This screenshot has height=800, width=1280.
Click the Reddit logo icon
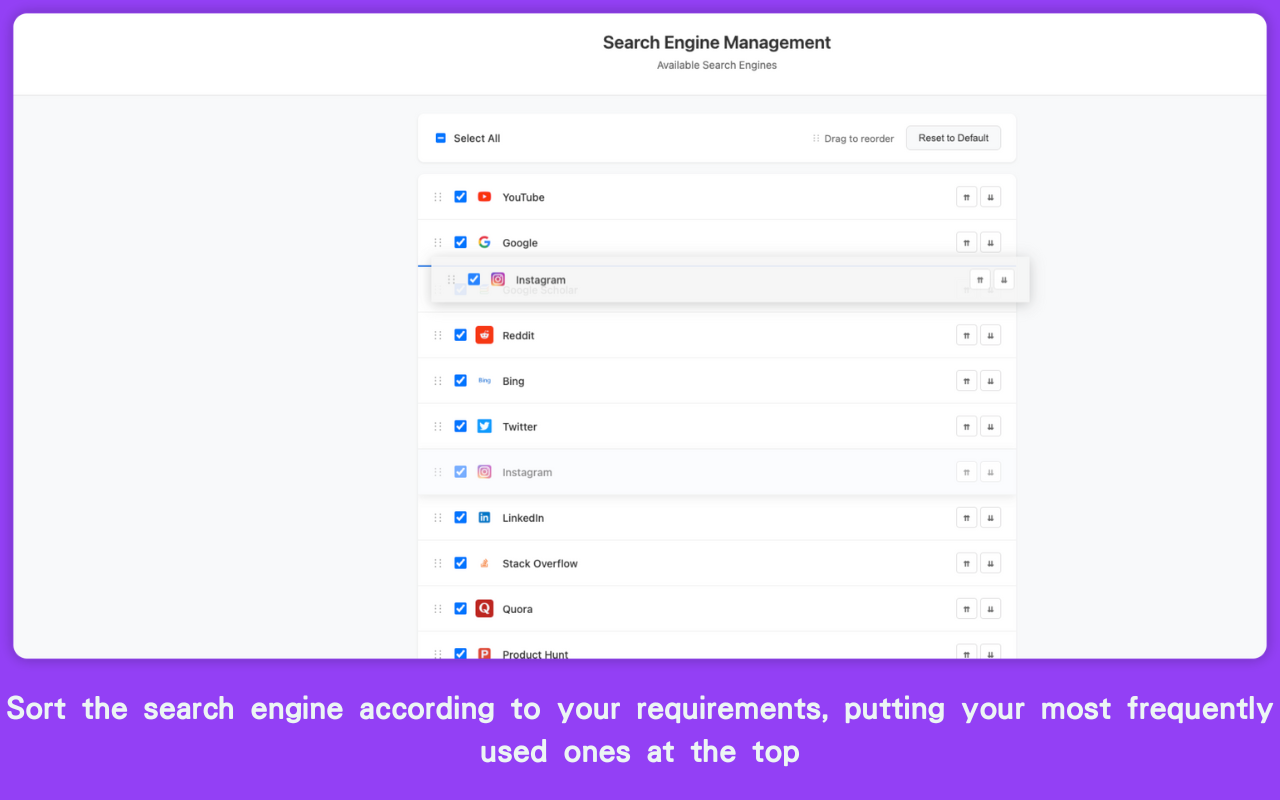click(484, 335)
